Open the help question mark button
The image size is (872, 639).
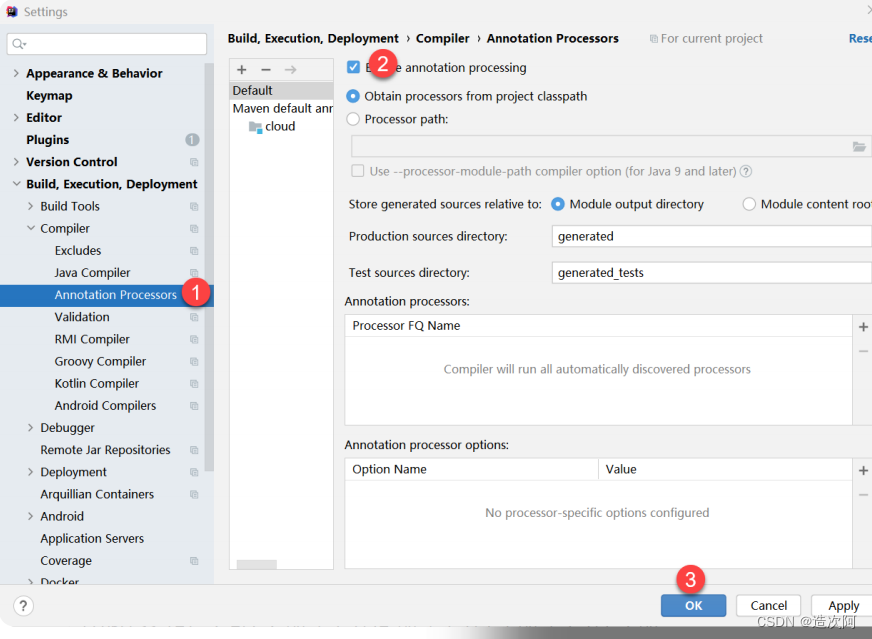23,606
